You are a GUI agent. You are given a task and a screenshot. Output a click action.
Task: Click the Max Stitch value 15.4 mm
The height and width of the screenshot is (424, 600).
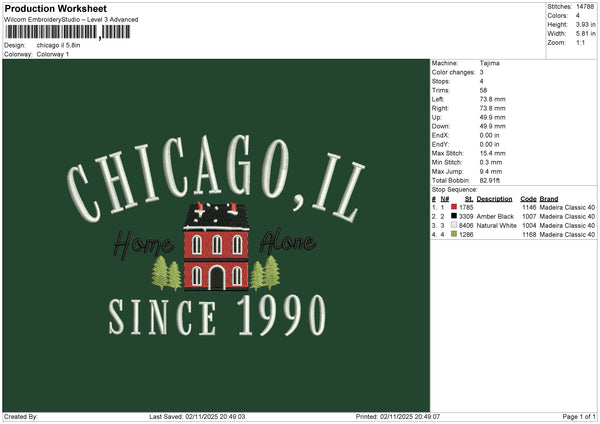tap(492, 153)
